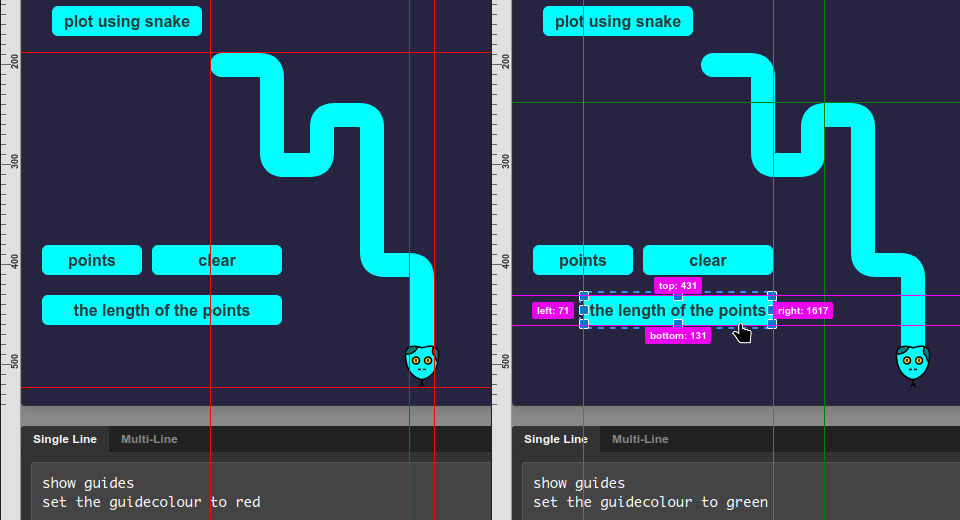960x520 pixels.
Task: Click the bottom-right resize handle of the selected button
Action: tap(772, 324)
